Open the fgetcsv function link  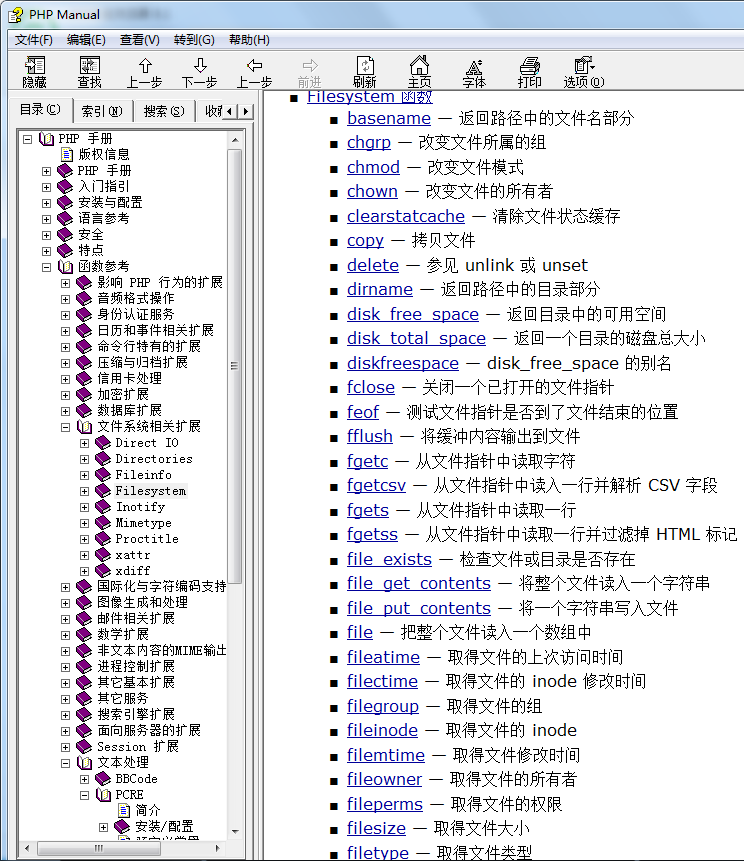[x=377, y=485]
